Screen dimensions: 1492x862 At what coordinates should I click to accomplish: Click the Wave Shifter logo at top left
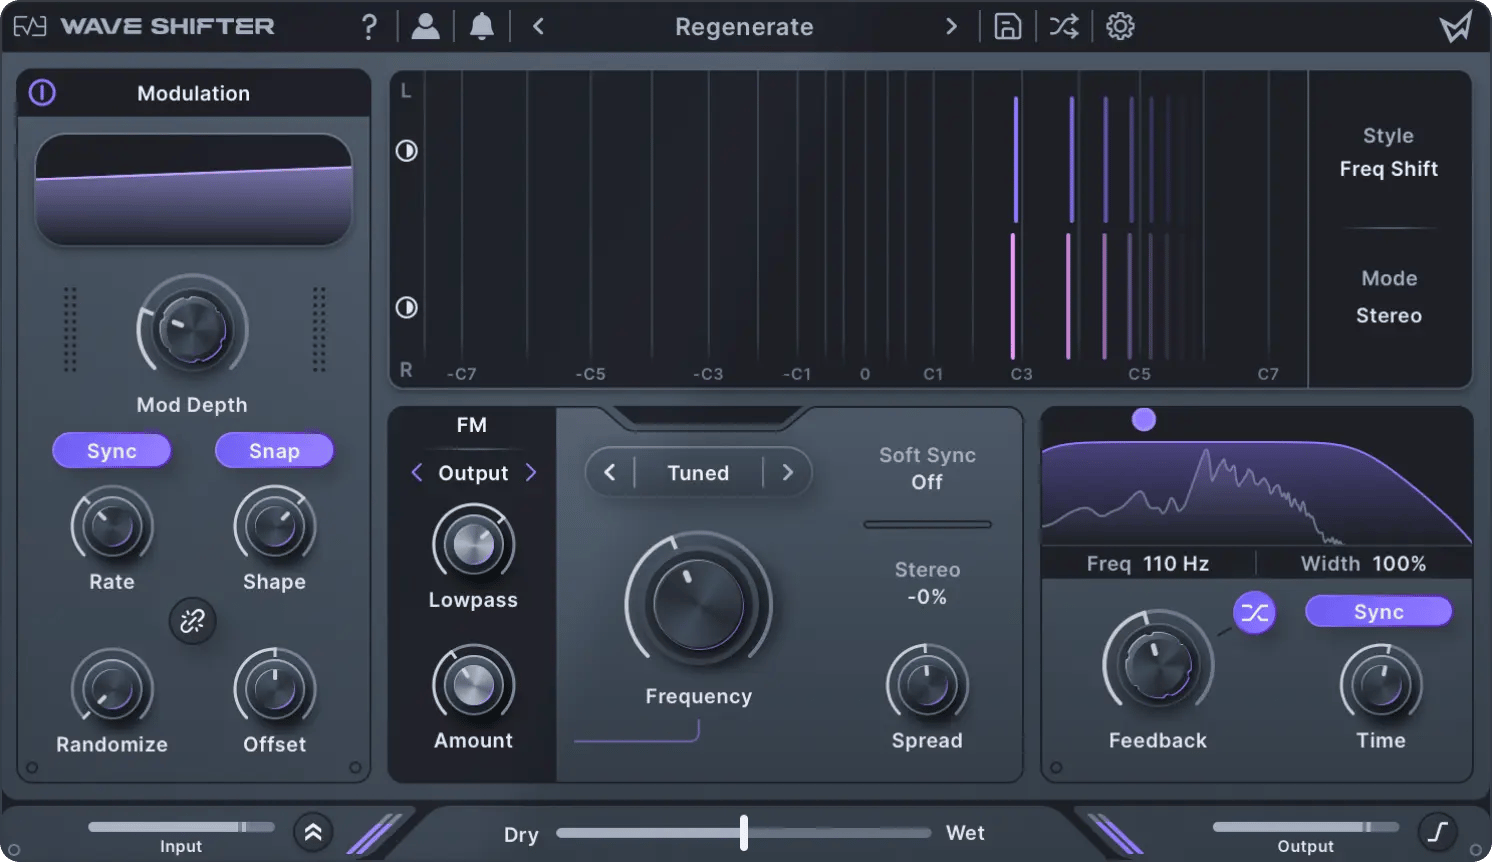pos(144,26)
